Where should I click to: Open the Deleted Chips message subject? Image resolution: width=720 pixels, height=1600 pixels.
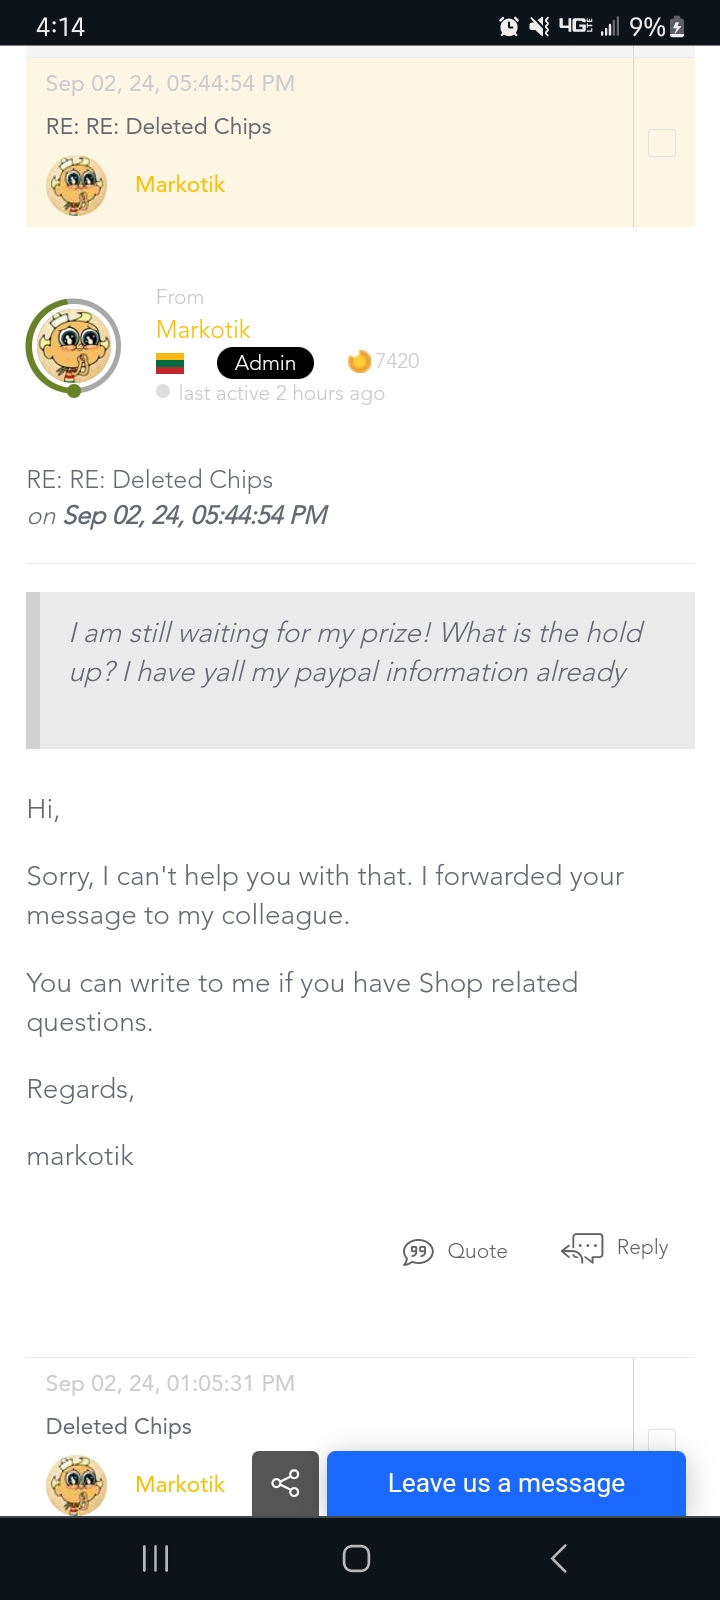click(119, 1426)
